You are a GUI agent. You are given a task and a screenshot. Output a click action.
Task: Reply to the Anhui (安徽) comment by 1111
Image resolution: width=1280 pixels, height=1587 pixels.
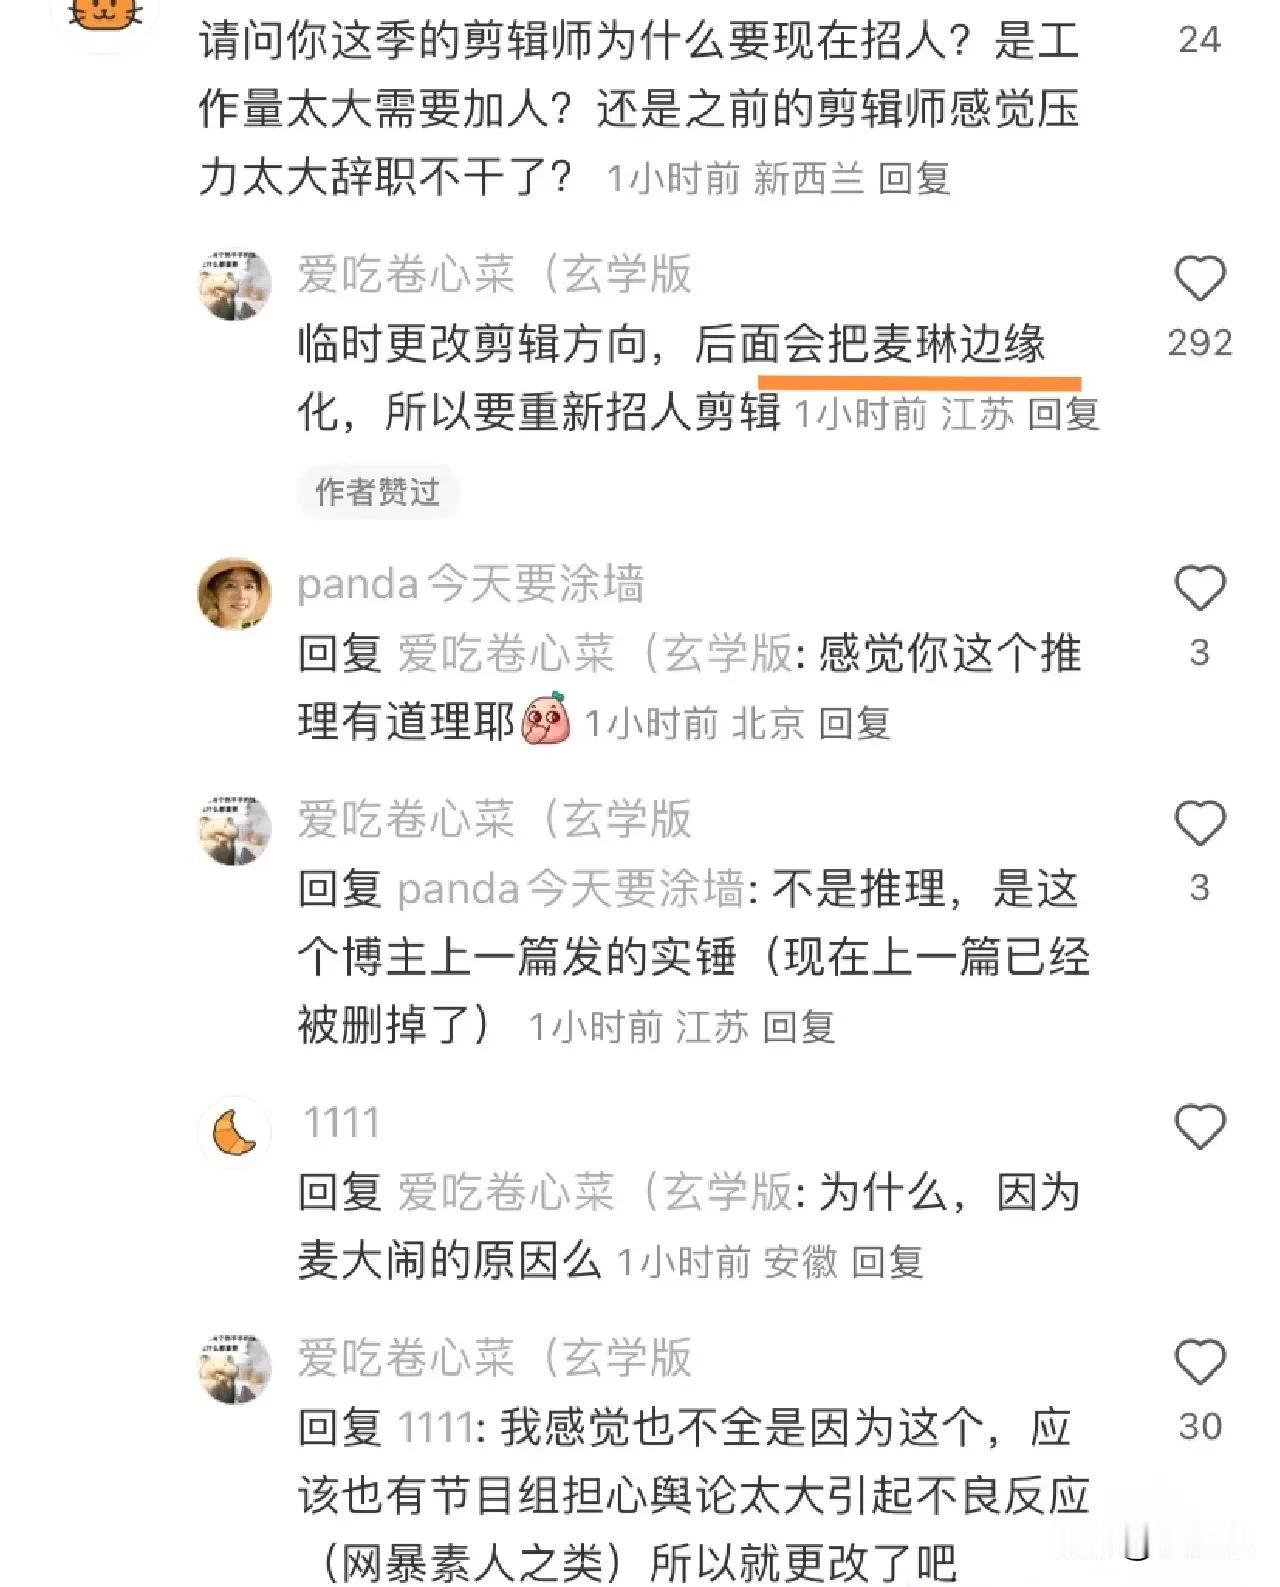(x=888, y=1262)
